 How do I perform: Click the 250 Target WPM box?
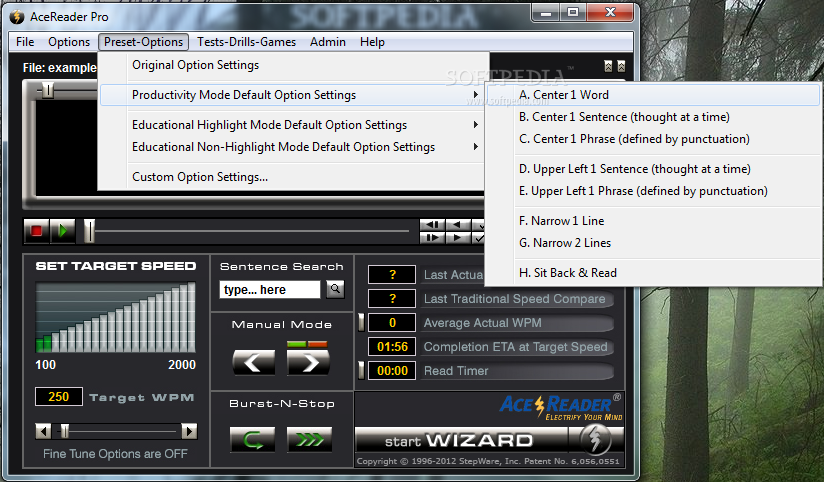(59, 396)
